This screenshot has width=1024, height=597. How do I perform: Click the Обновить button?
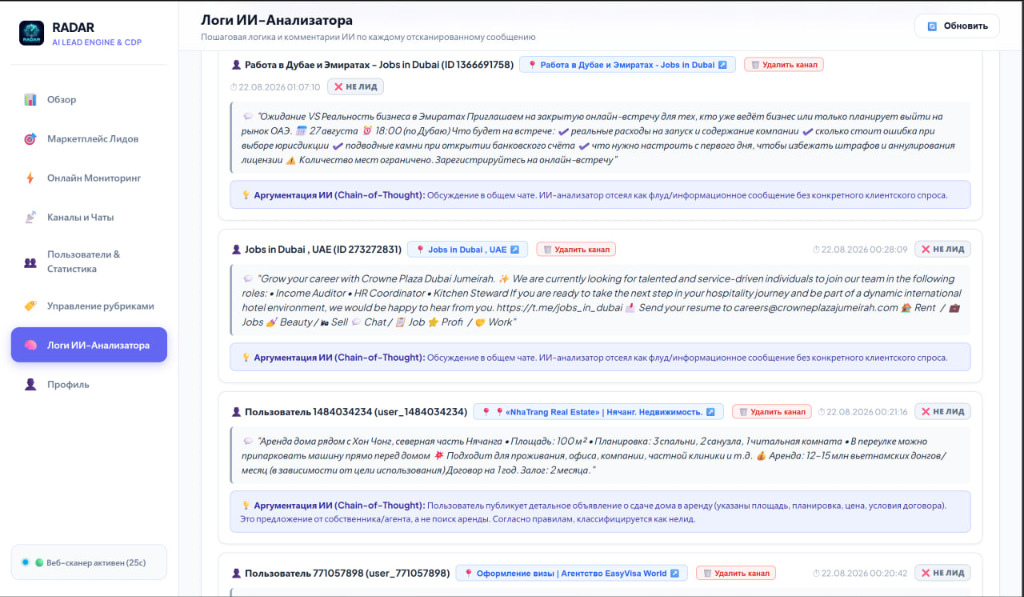click(957, 26)
